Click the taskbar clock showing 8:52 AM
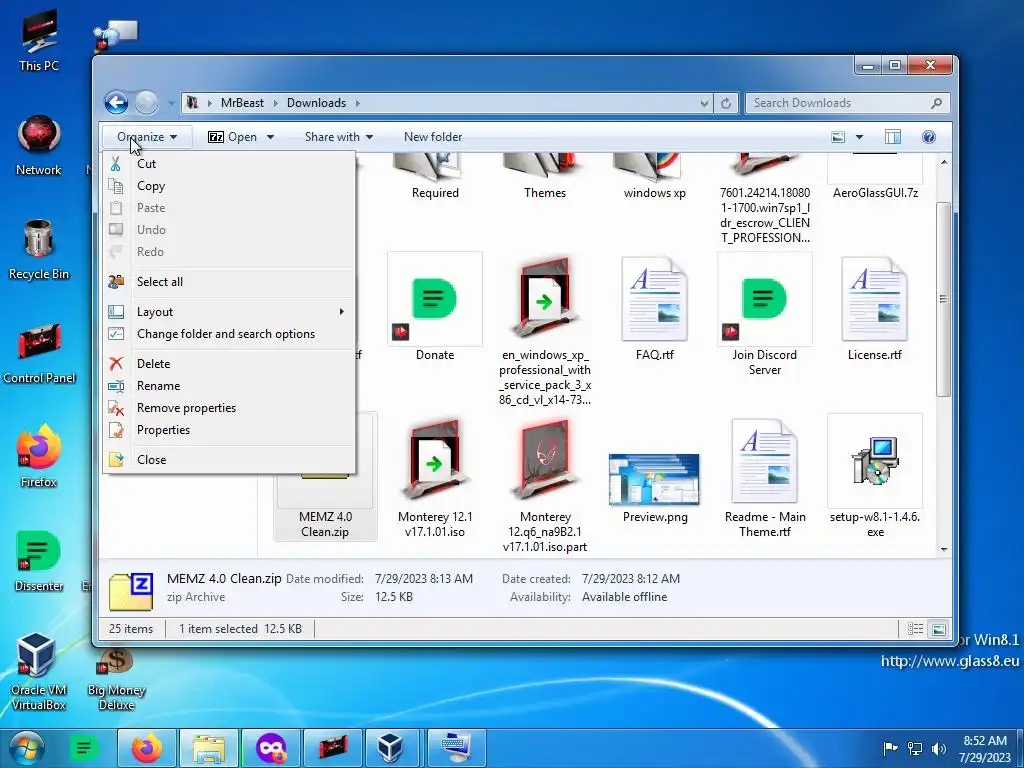Viewport: 1024px width, 768px height. pyautogui.click(x=985, y=749)
